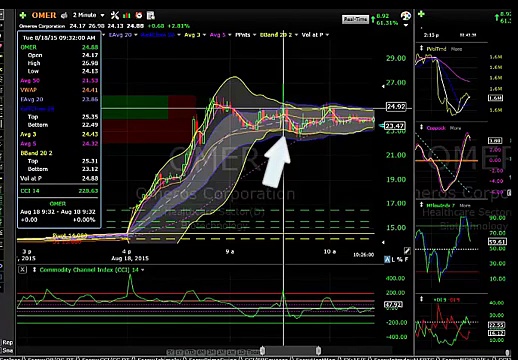Click the Real-Time button

coord(355,19)
